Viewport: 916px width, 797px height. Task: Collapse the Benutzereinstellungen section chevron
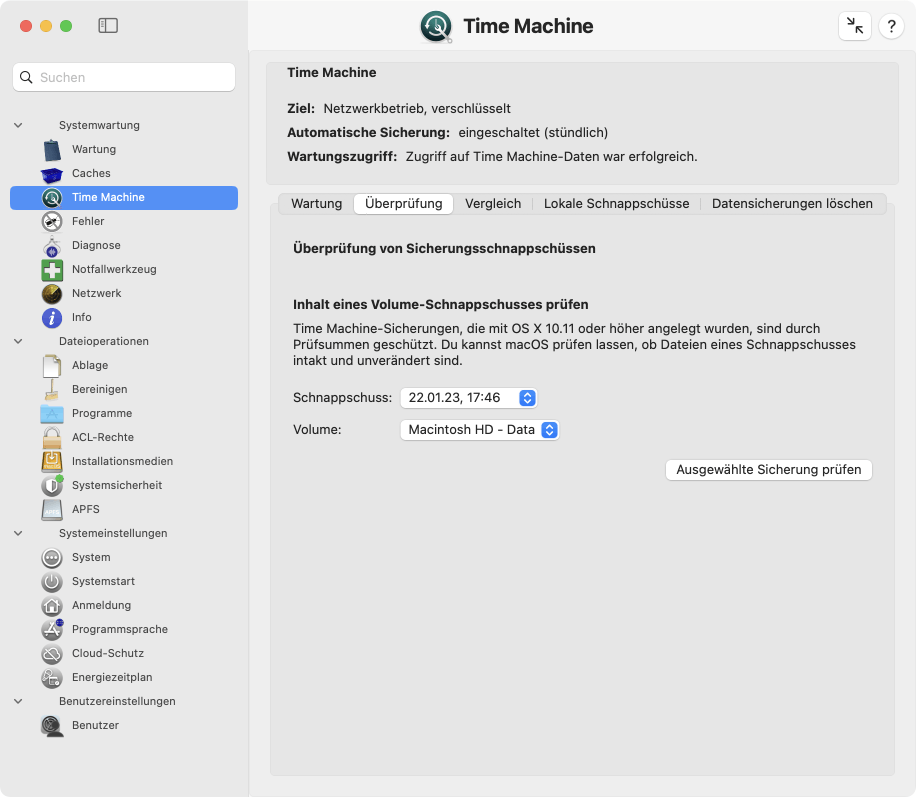click(18, 701)
